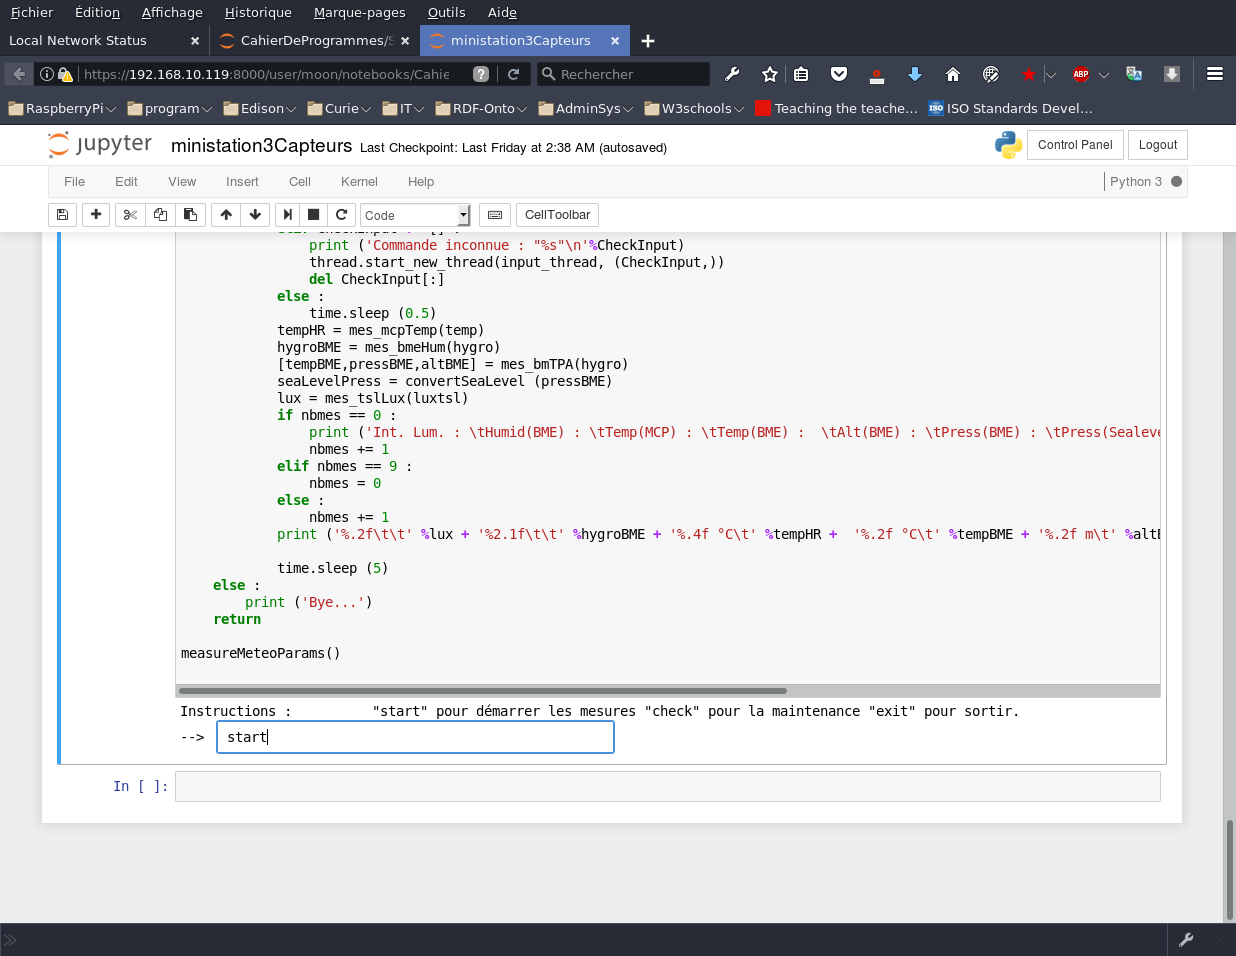The image size is (1236, 956).
Task: Toggle the CellToolbar button
Action: [557, 215]
